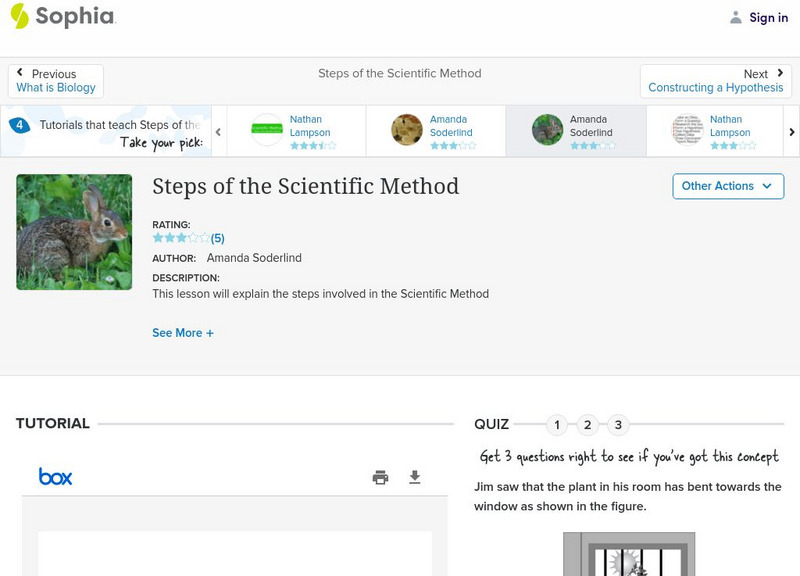800x576 pixels.
Task: Click the user profile icon beside Sign in
Action: [x=736, y=17]
